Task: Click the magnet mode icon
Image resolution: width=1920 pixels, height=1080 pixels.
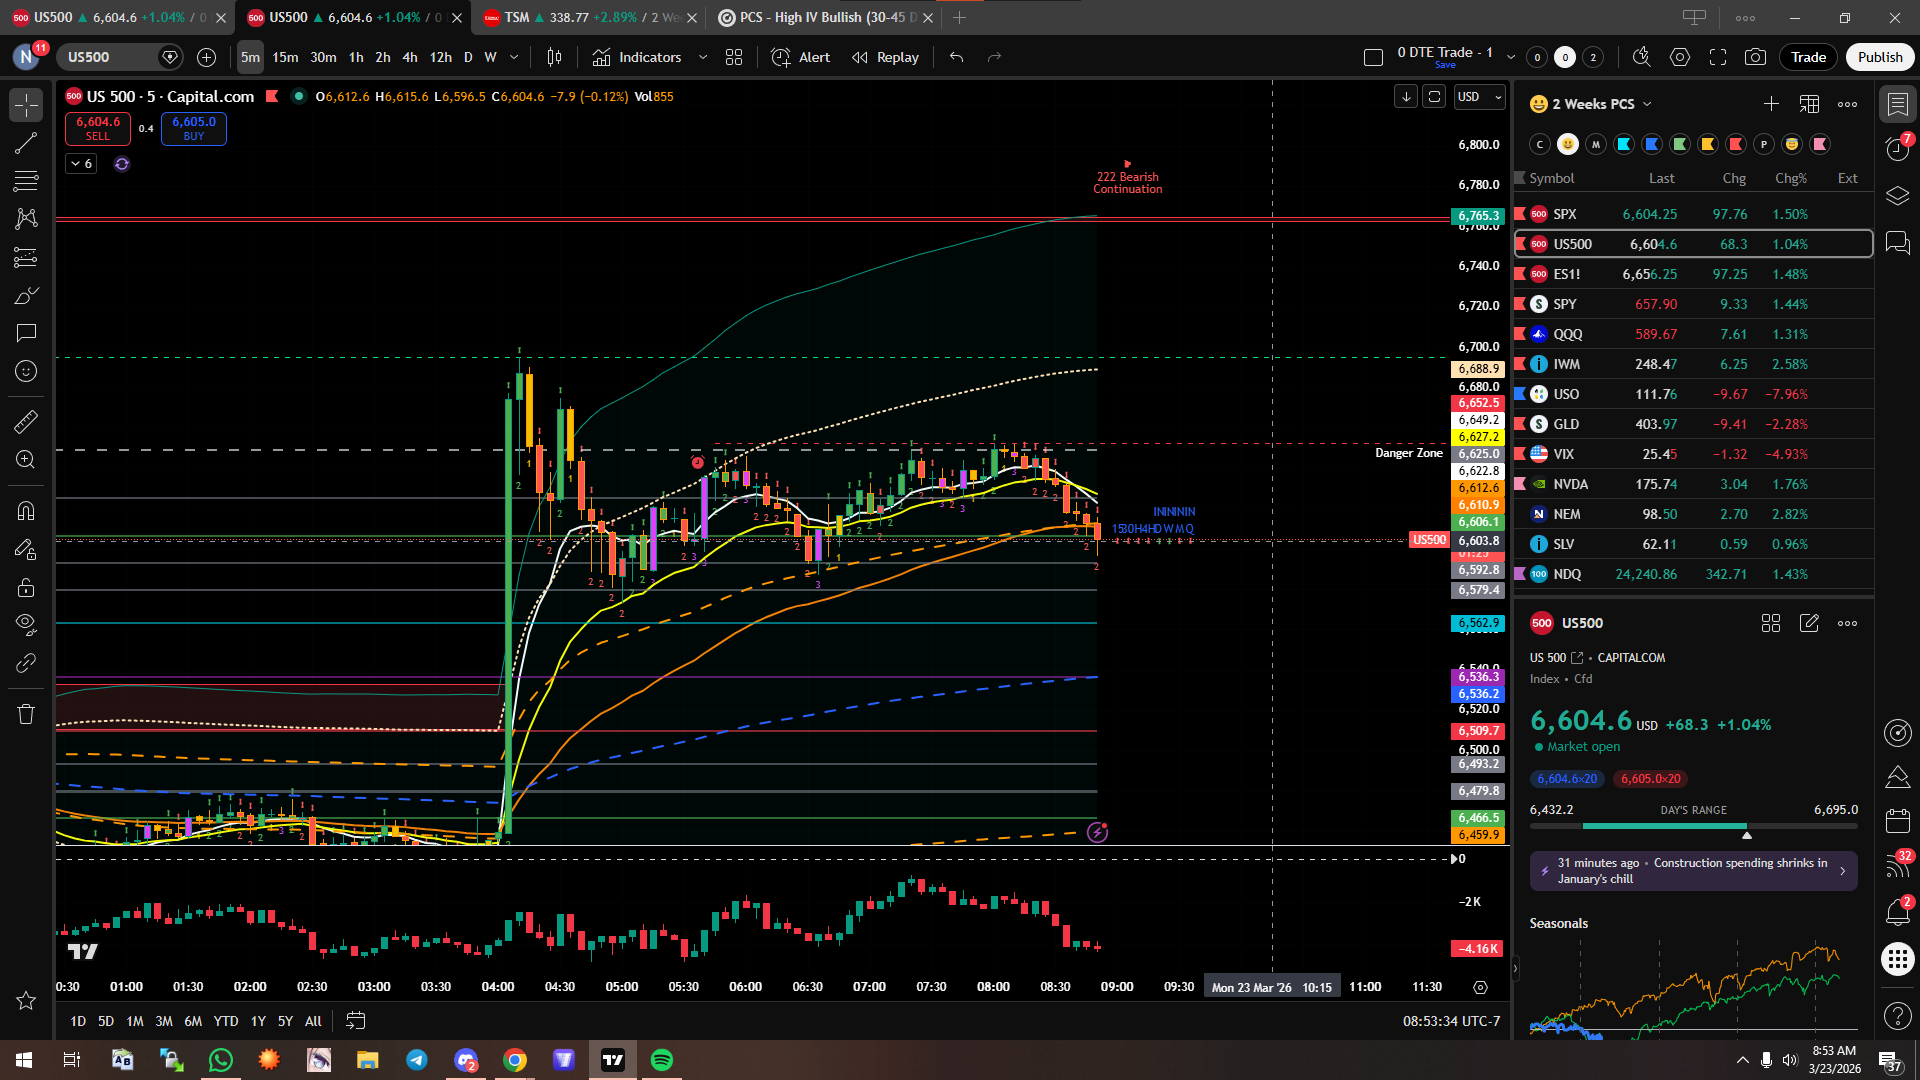Action: coord(26,511)
